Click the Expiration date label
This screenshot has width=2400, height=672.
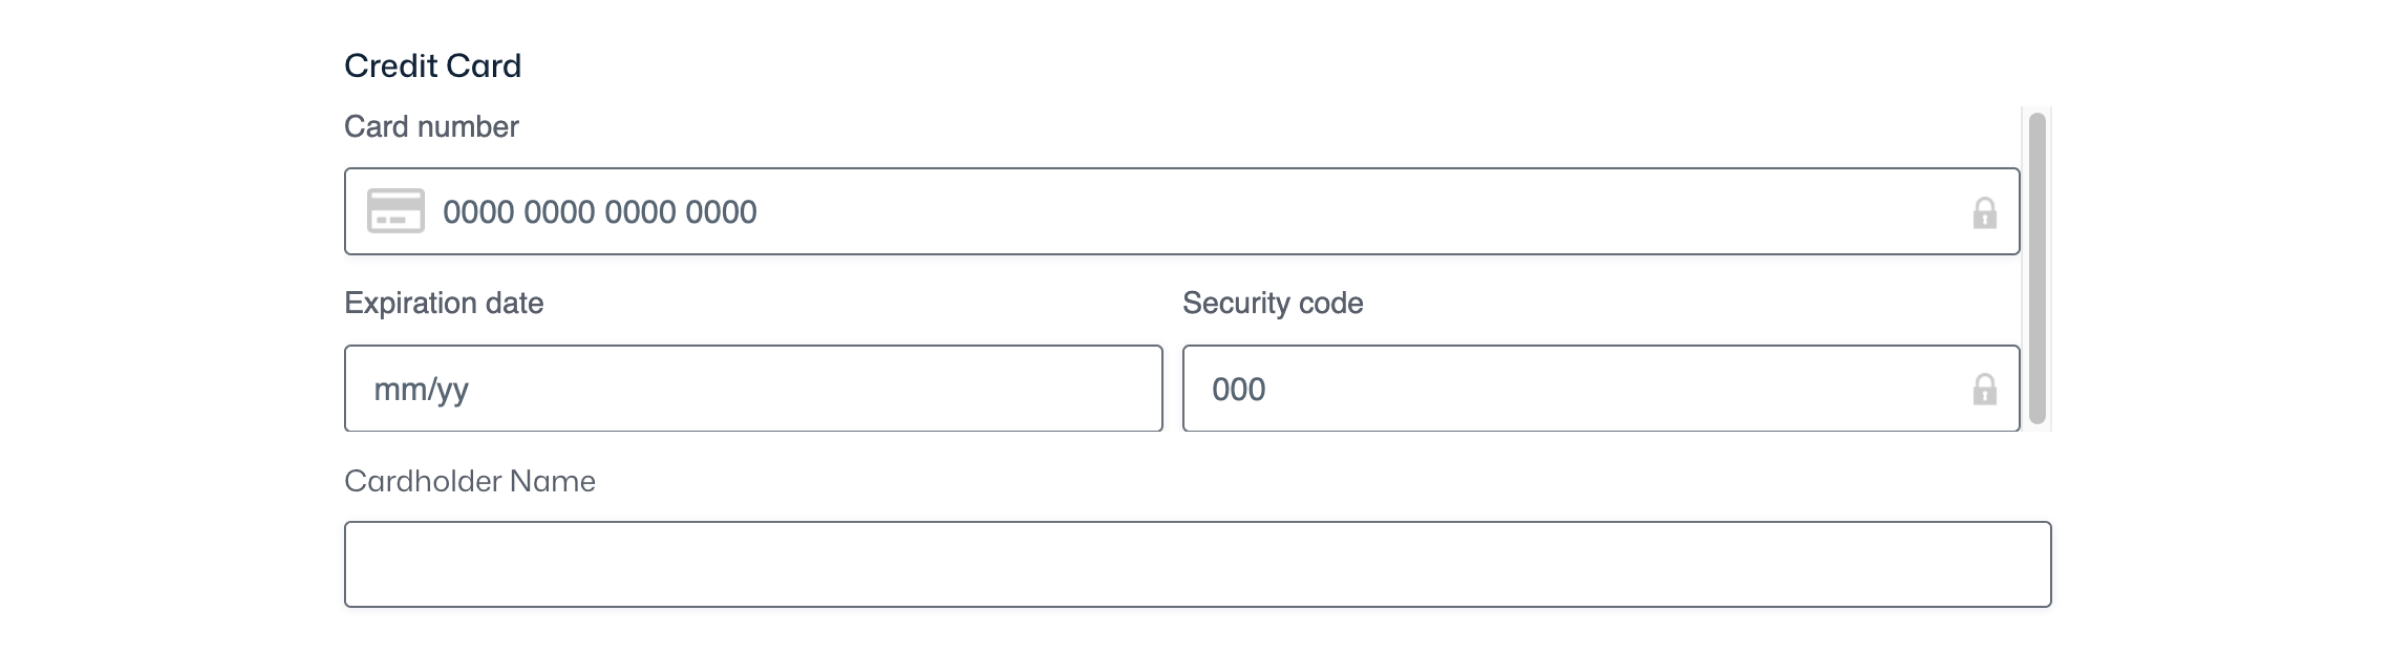click(444, 302)
